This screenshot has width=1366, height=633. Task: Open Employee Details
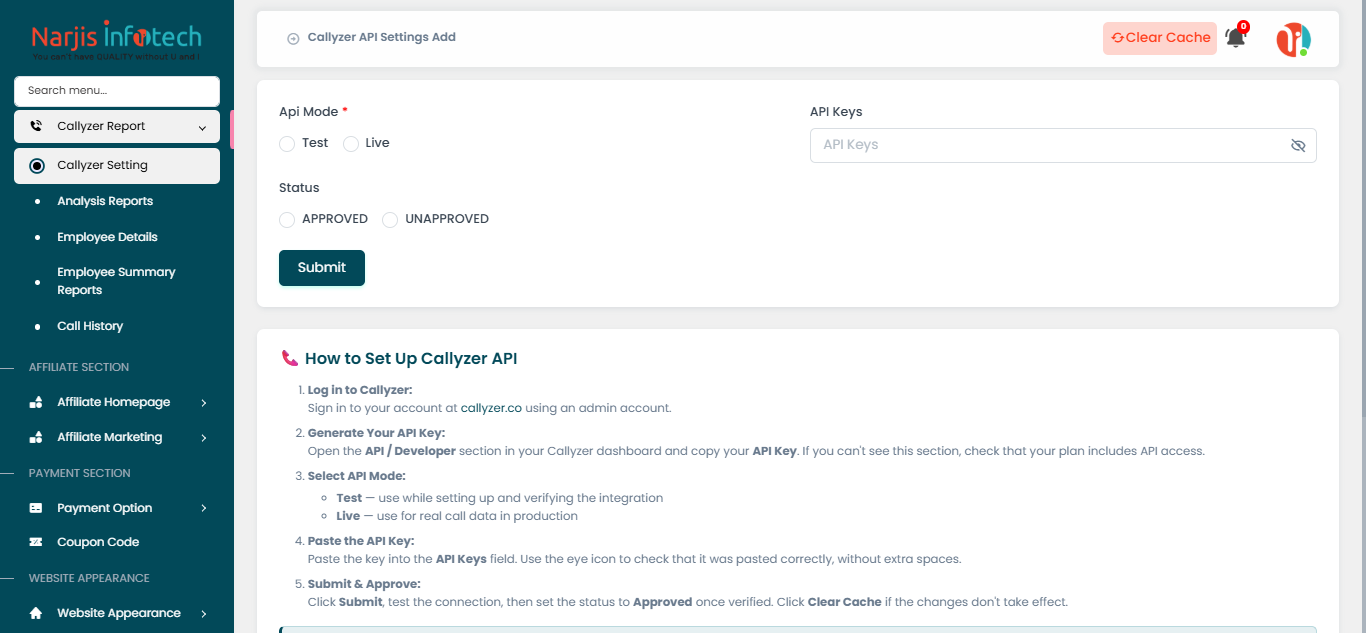coord(107,237)
